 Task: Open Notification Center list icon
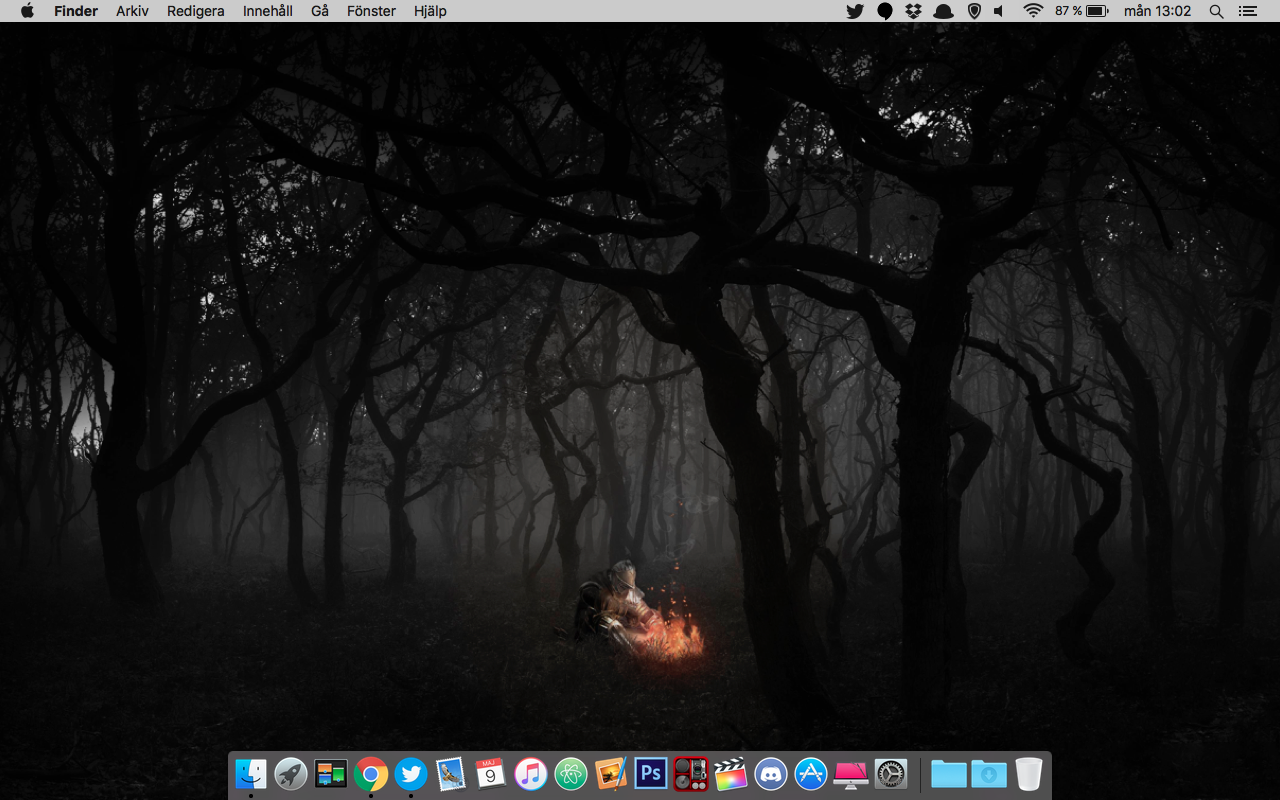click(1247, 11)
